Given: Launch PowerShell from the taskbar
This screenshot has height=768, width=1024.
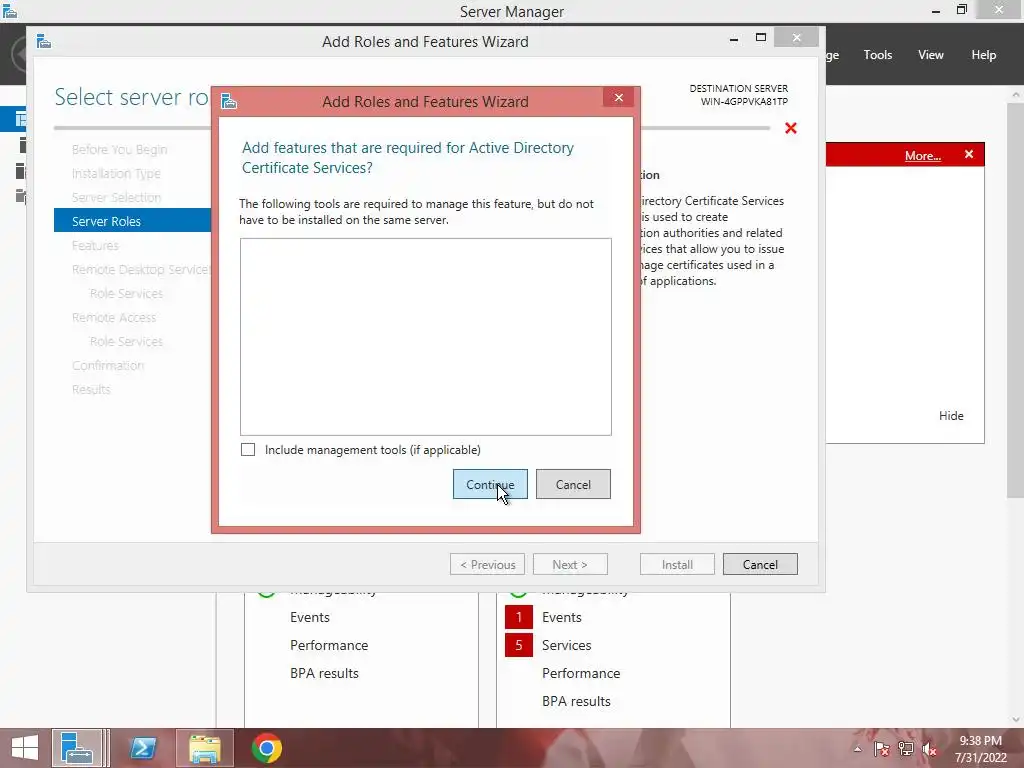Looking at the screenshot, I should (142, 748).
